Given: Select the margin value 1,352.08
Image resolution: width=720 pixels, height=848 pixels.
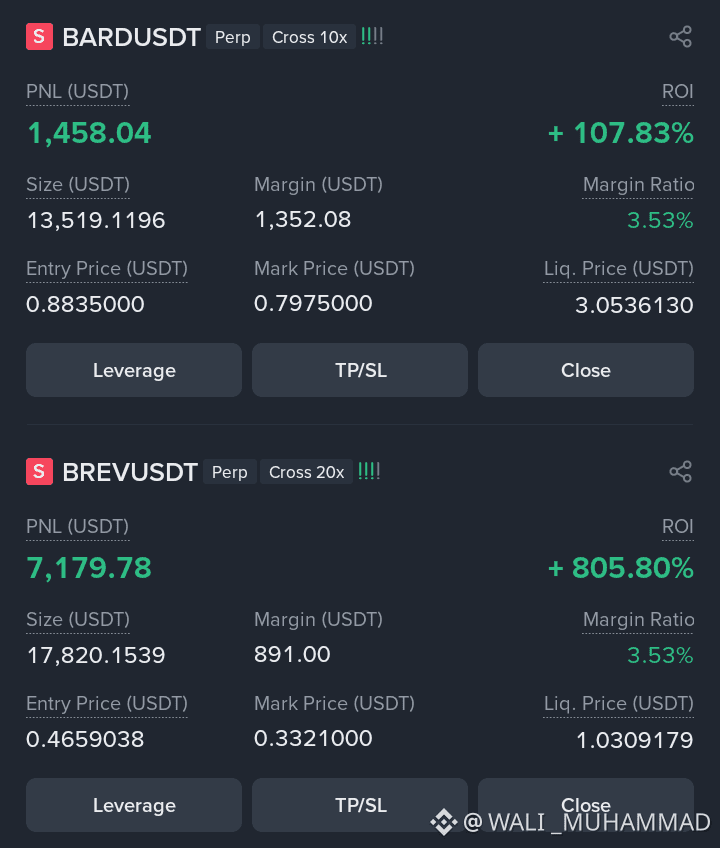Looking at the screenshot, I should (303, 220).
